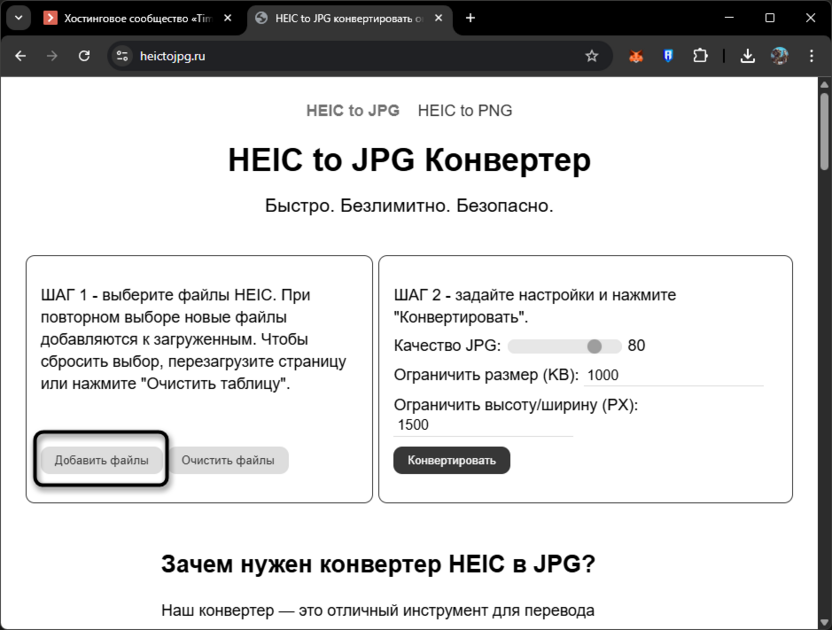Edit the Ограничить высоту/ширину (PX) field
The image size is (832, 630).
click(x=483, y=425)
